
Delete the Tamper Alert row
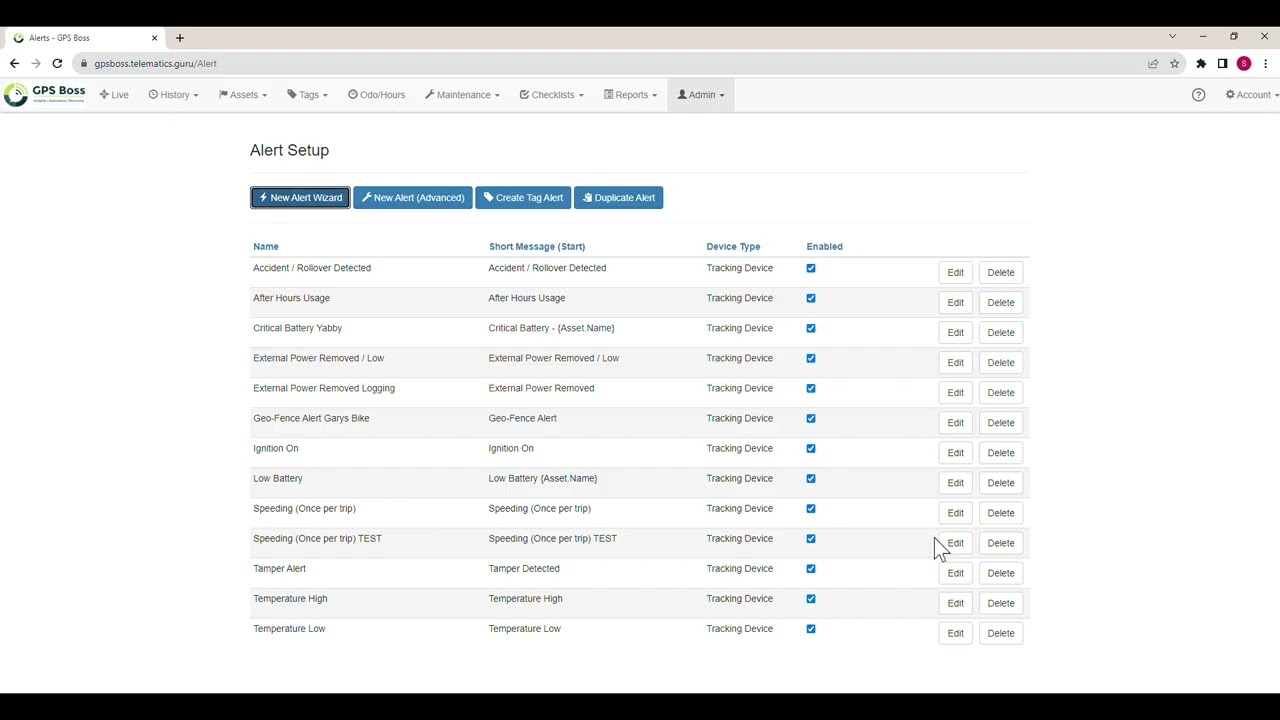click(1001, 573)
